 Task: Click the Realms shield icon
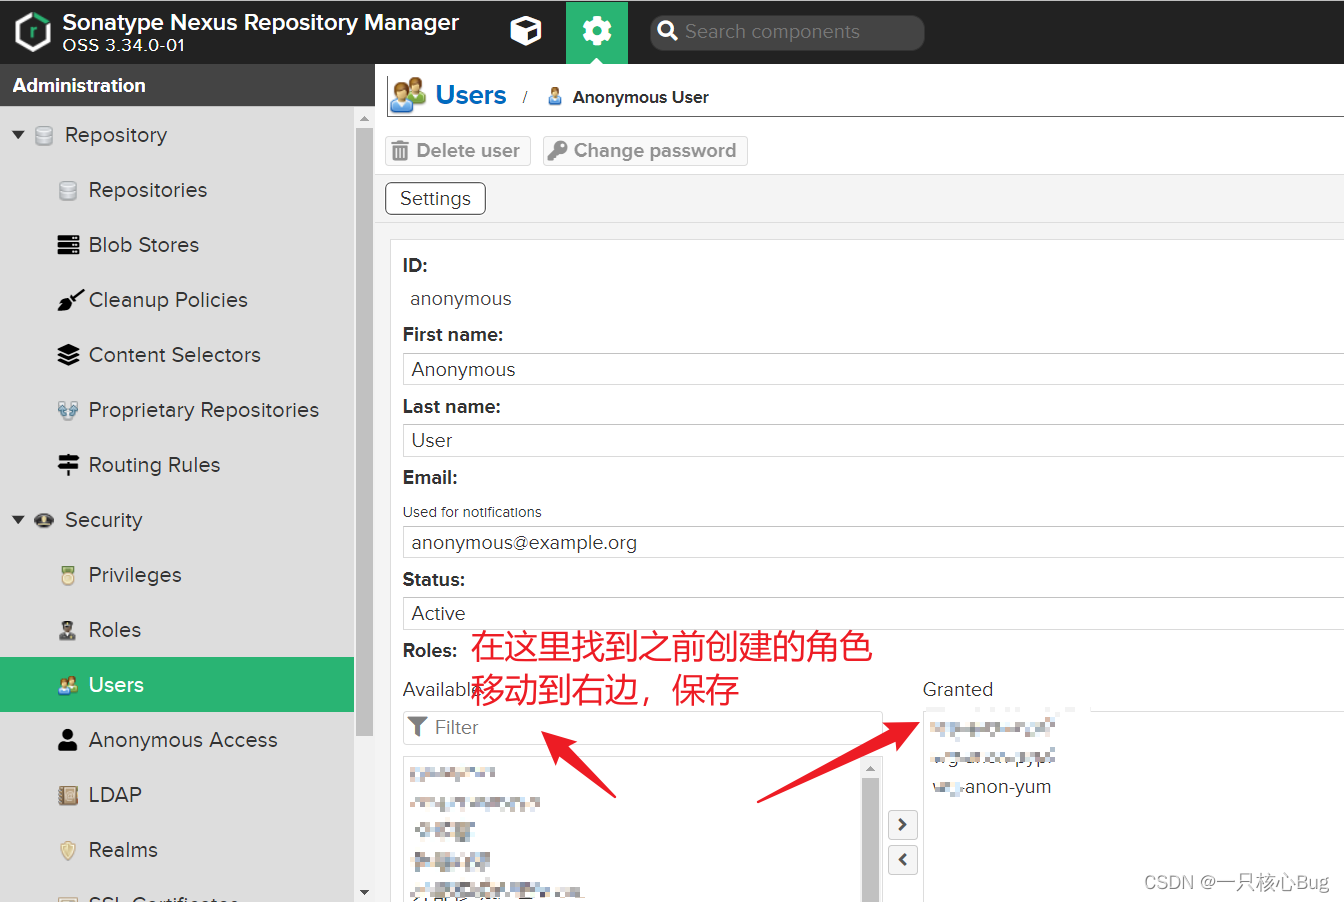click(68, 850)
